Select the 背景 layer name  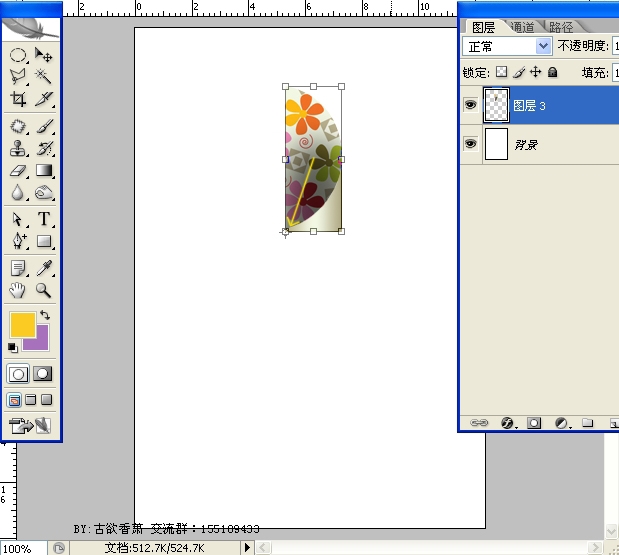click(x=526, y=145)
